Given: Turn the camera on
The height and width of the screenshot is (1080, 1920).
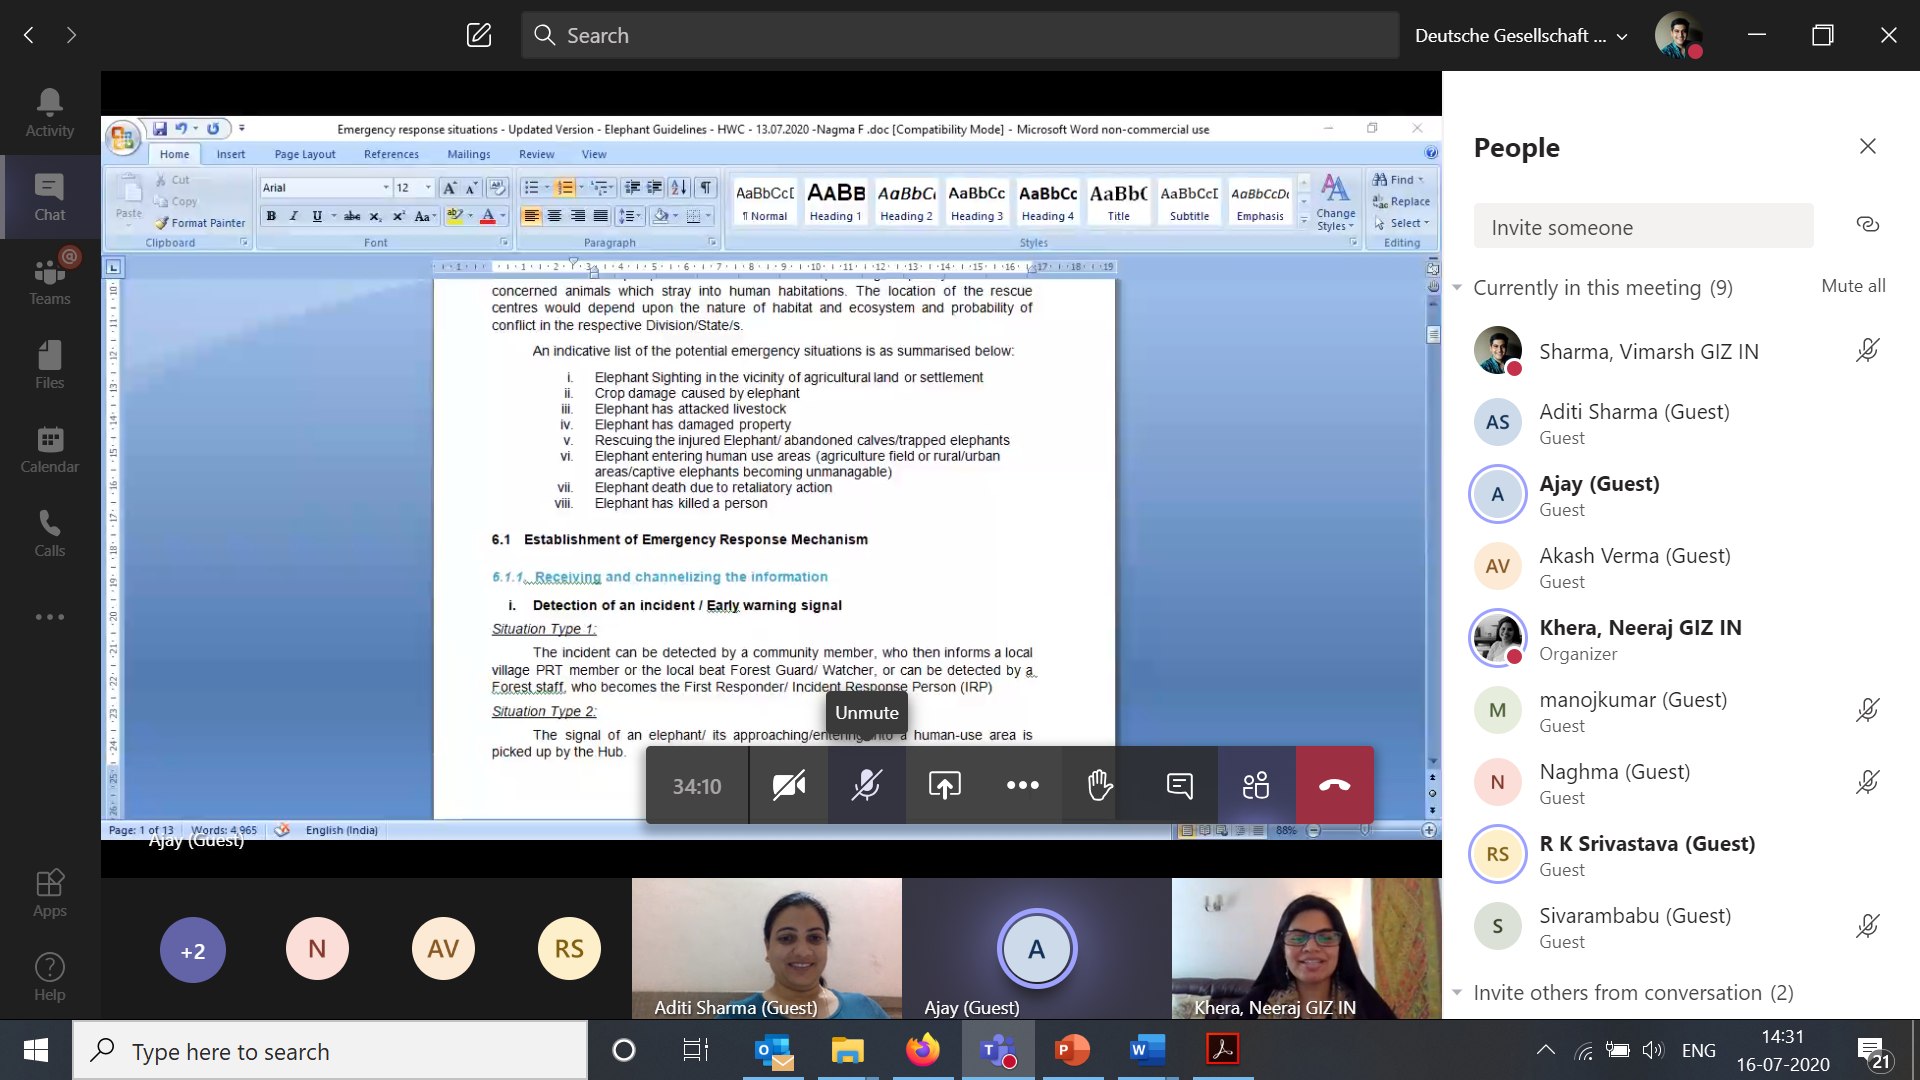Looking at the screenshot, I should coord(788,786).
